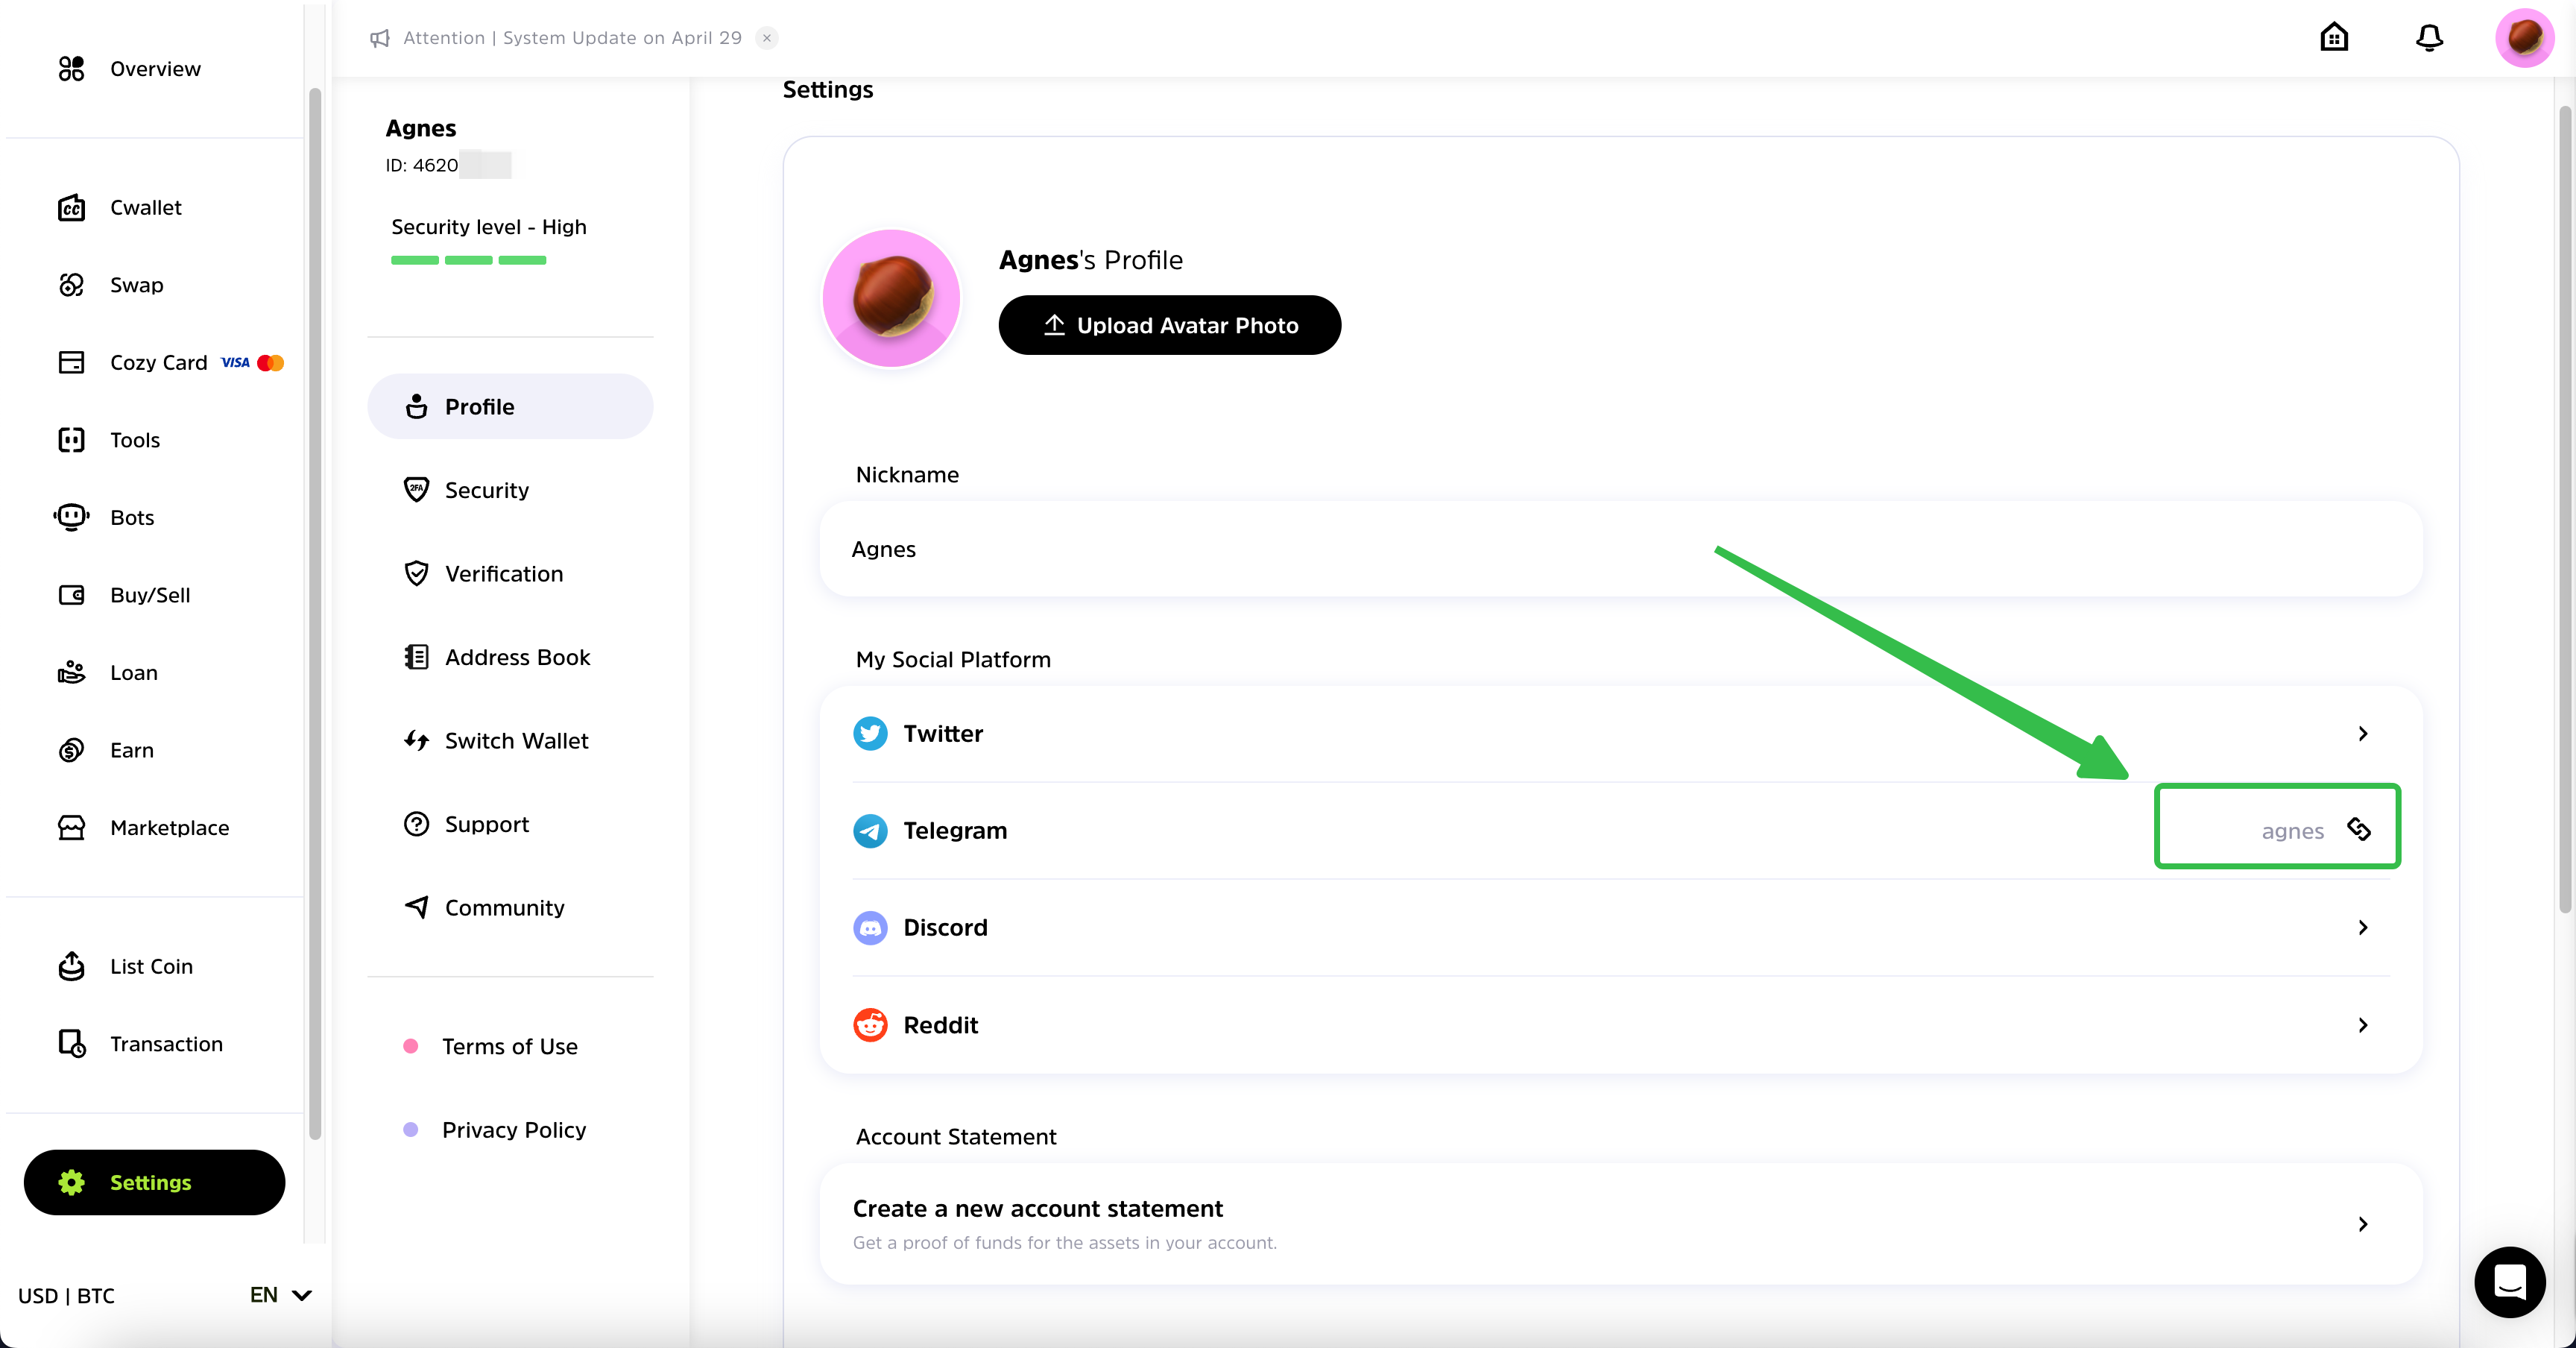Click the notification bell icon
The width and height of the screenshot is (2576, 1348).
(2429, 38)
